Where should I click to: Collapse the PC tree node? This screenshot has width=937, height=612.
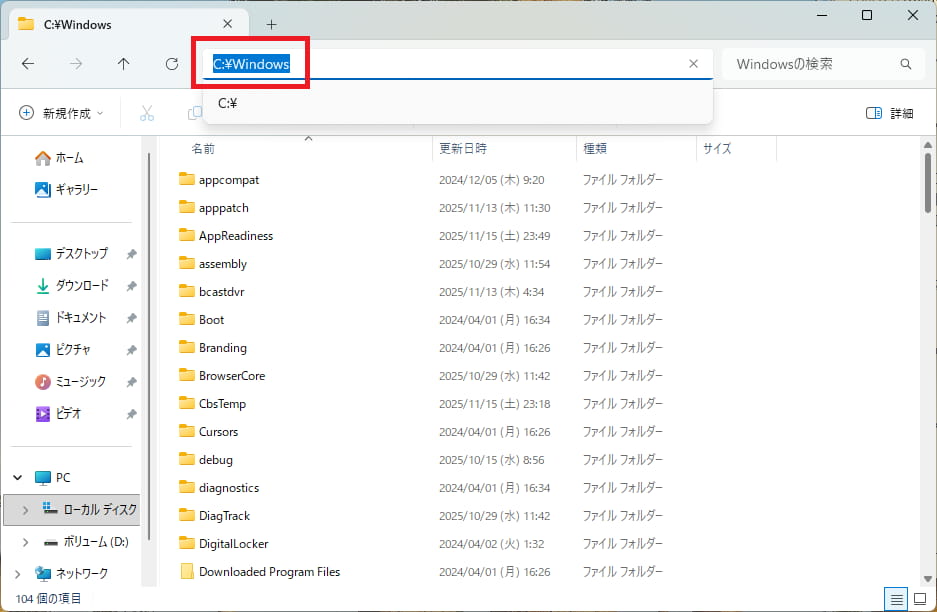[18, 478]
